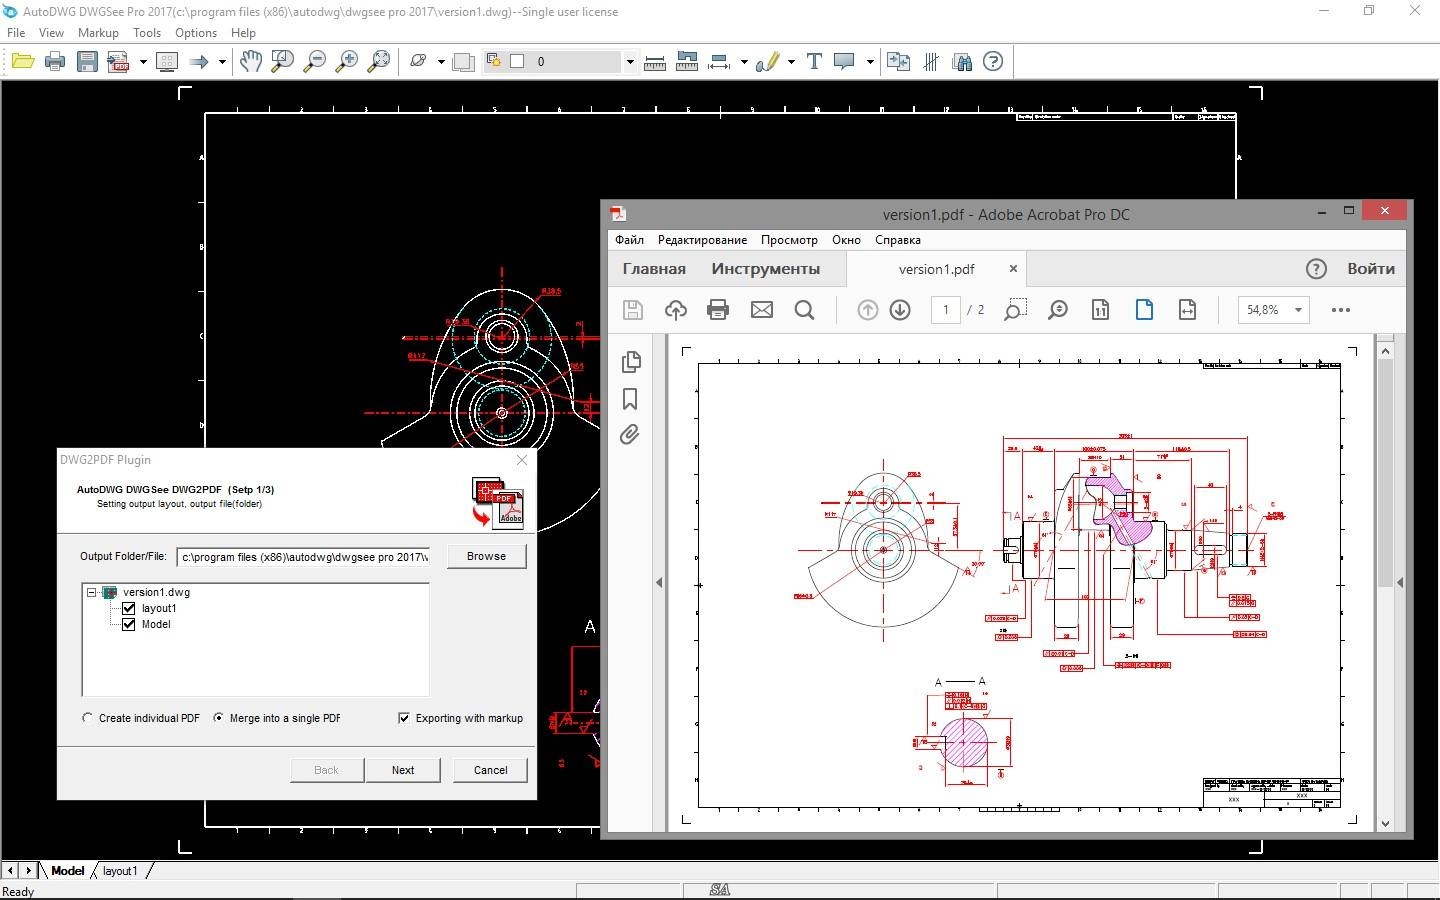The image size is (1440, 900).
Task: Click the Войти sign-in link in Acrobat
Action: [1371, 269]
